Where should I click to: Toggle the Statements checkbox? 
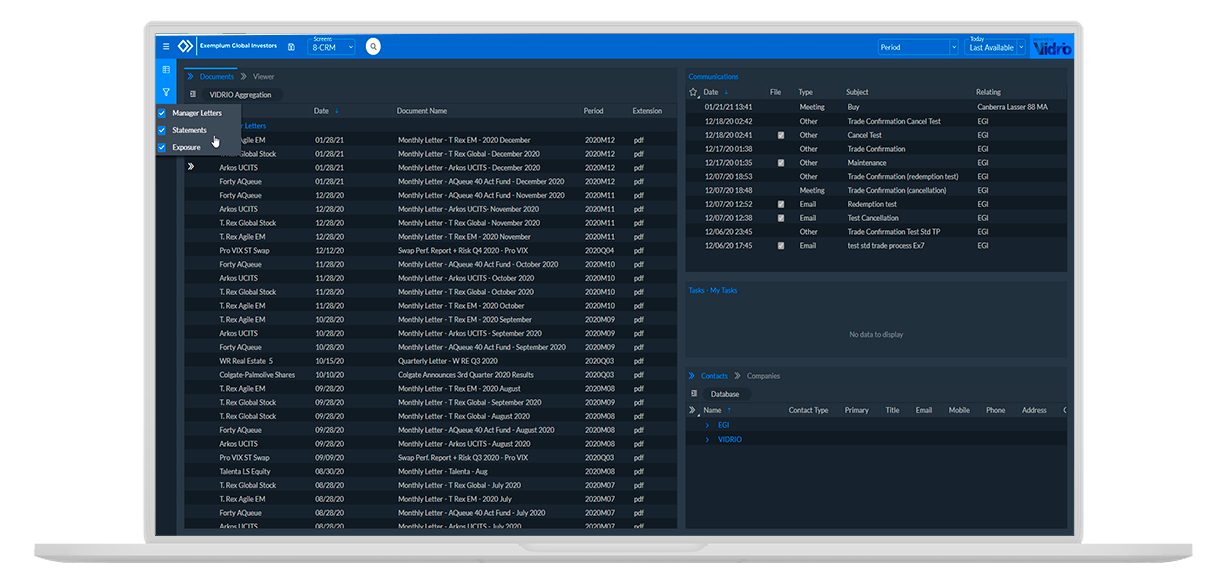pyautogui.click(x=162, y=130)
